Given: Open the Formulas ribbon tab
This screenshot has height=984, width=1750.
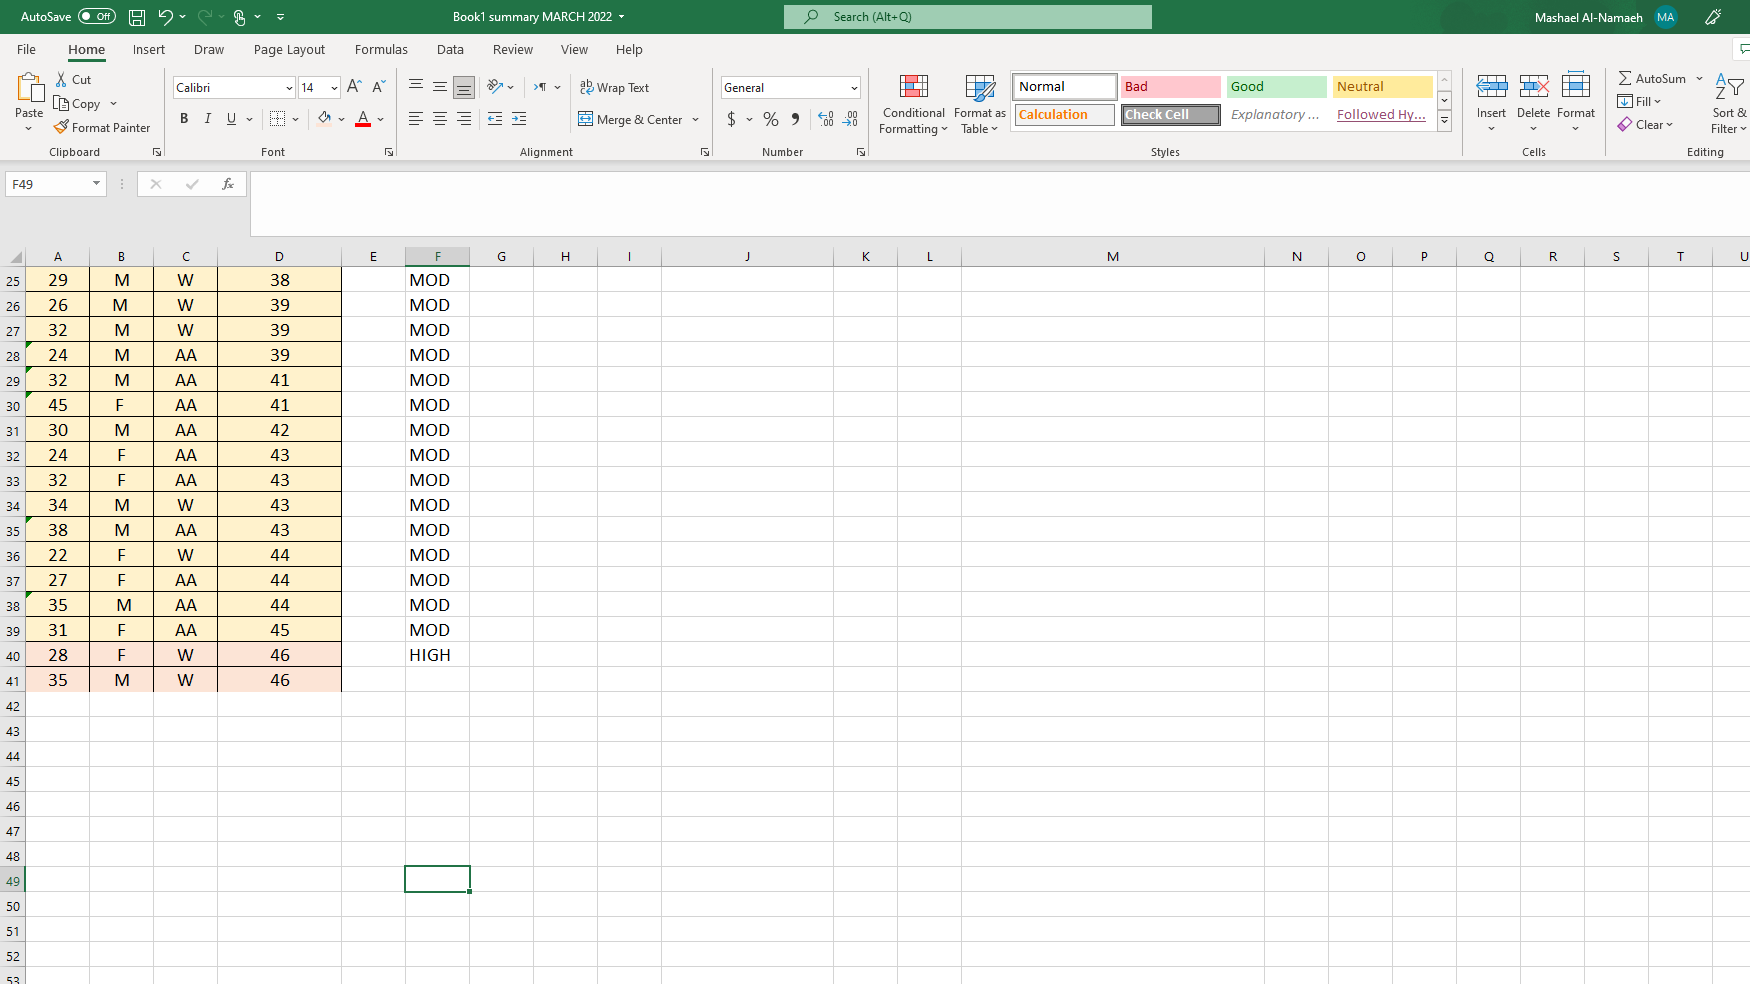Looking at the screenshot, I should pos(381,49).
